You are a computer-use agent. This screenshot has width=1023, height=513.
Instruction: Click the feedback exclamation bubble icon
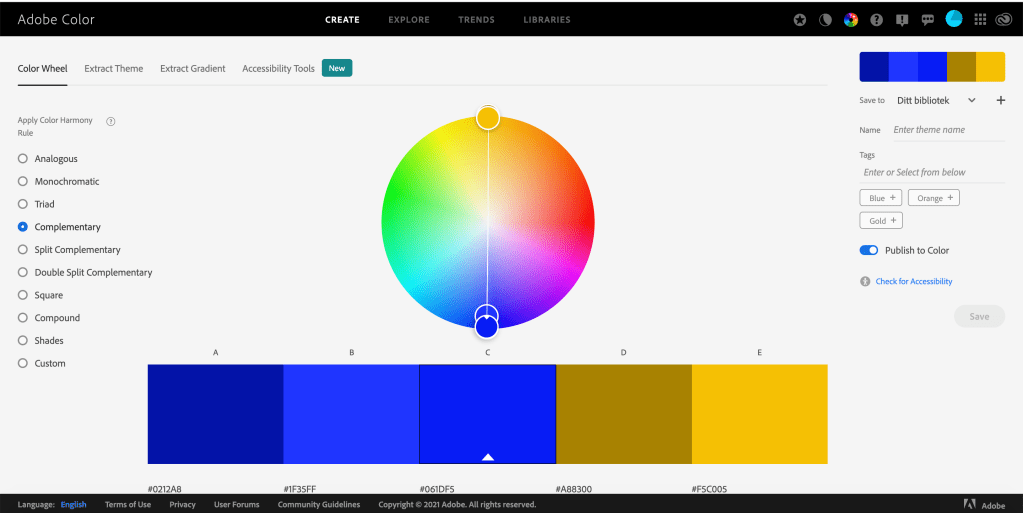tap(903, 19)
